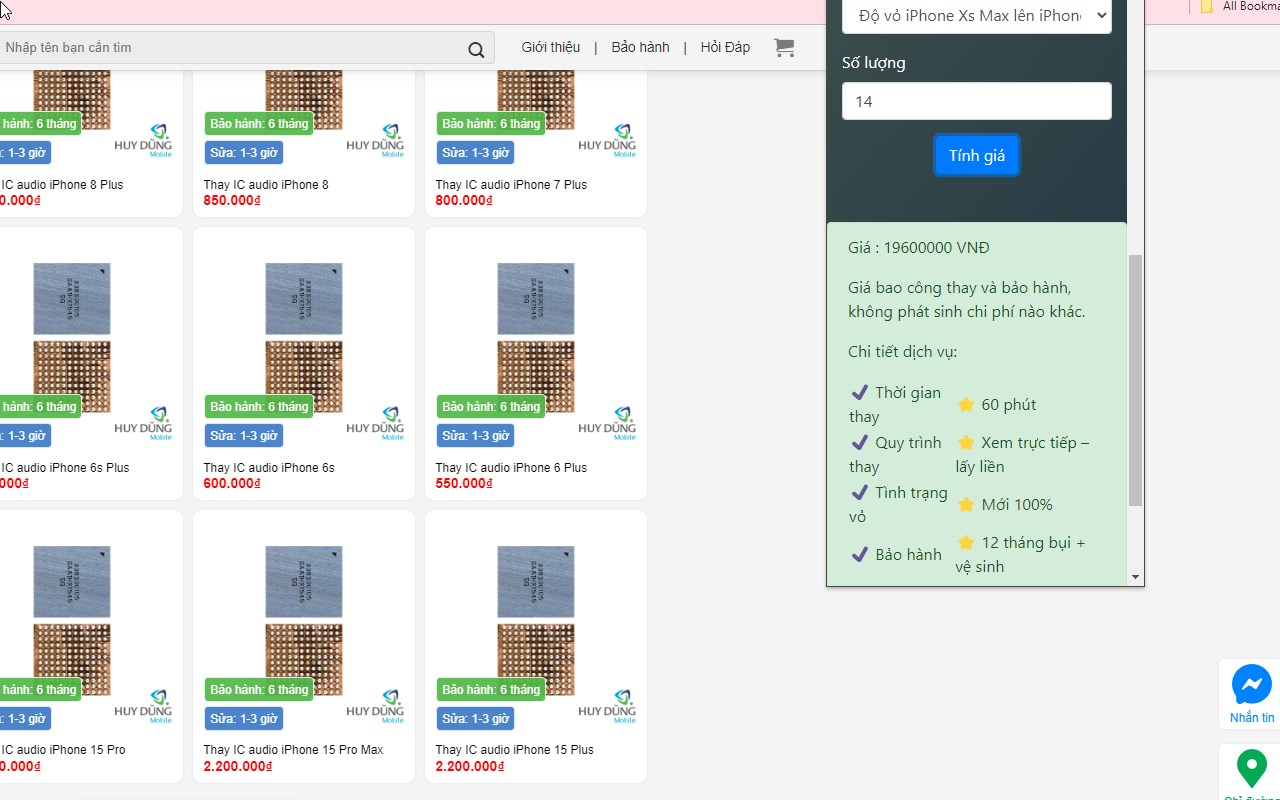Click the iPhone 15 Plus IC chip thumbnail
The height and width of the screenshot is (800, 1280).
pos(536,620)
